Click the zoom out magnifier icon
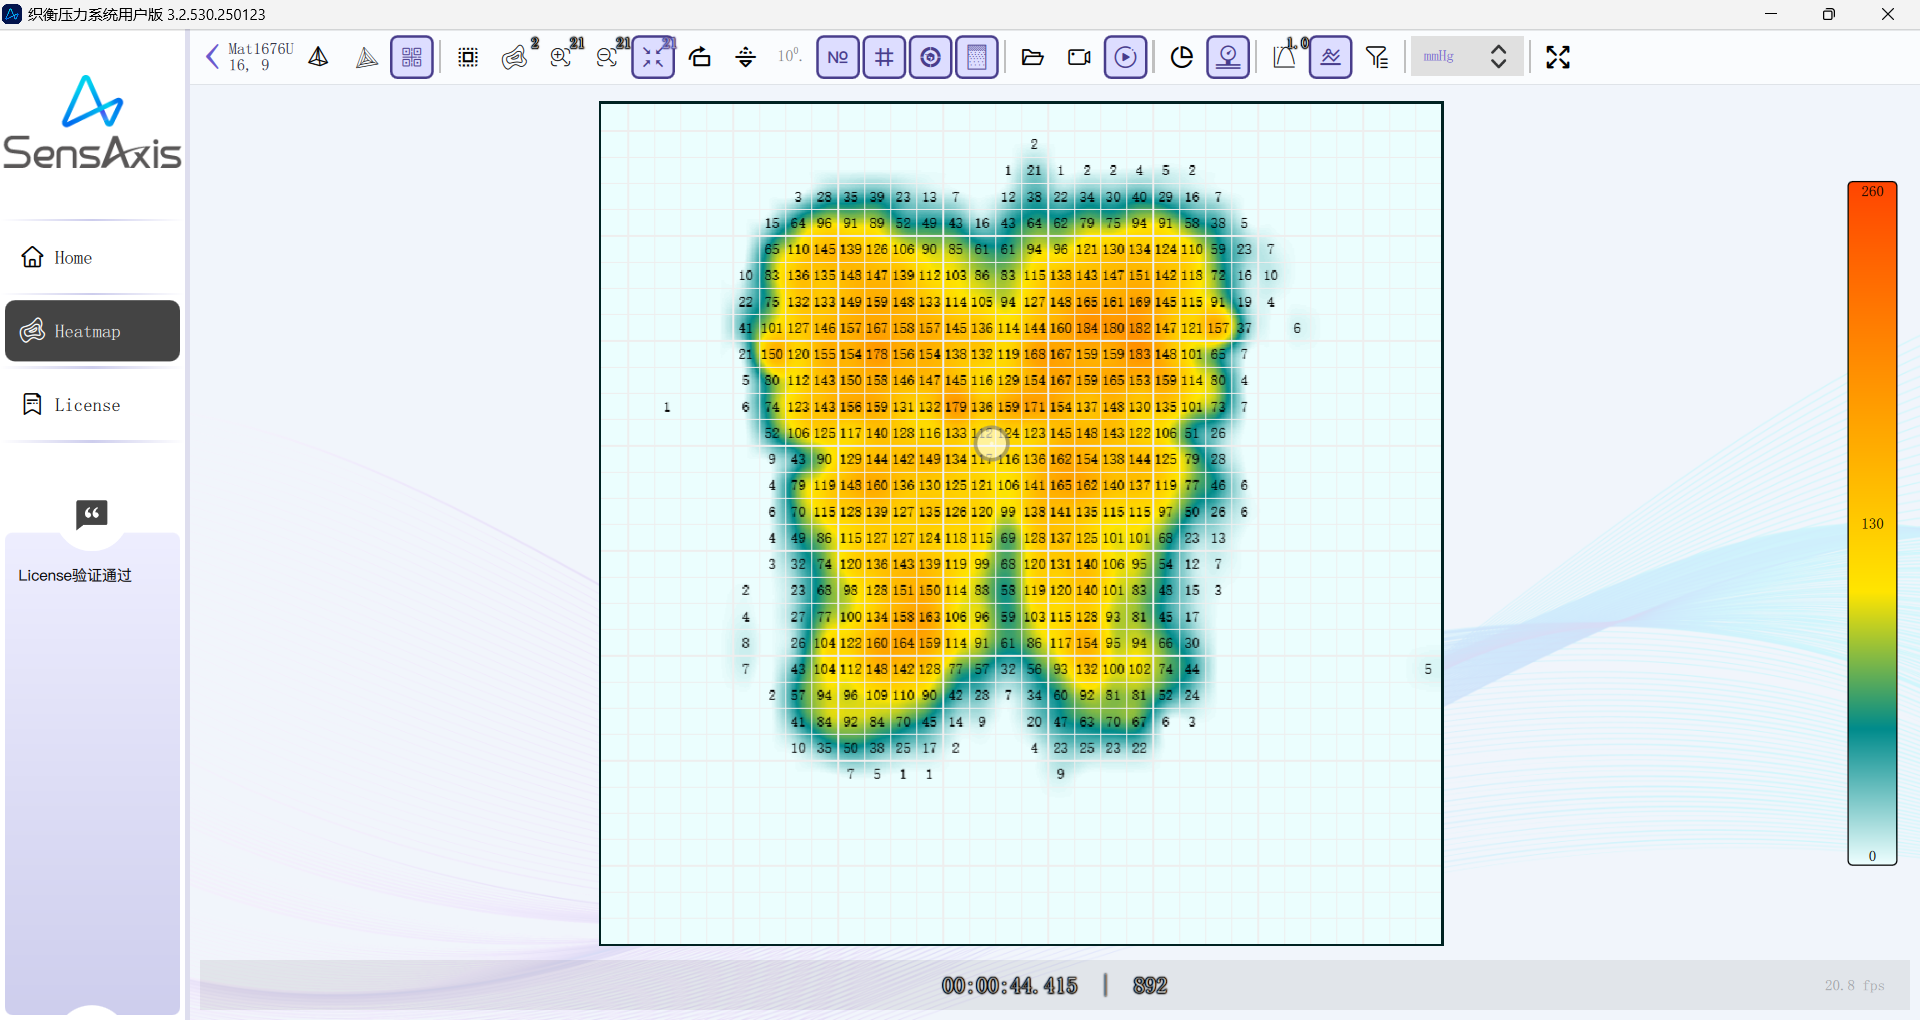 pyautogui.click(x=607, y=57)
